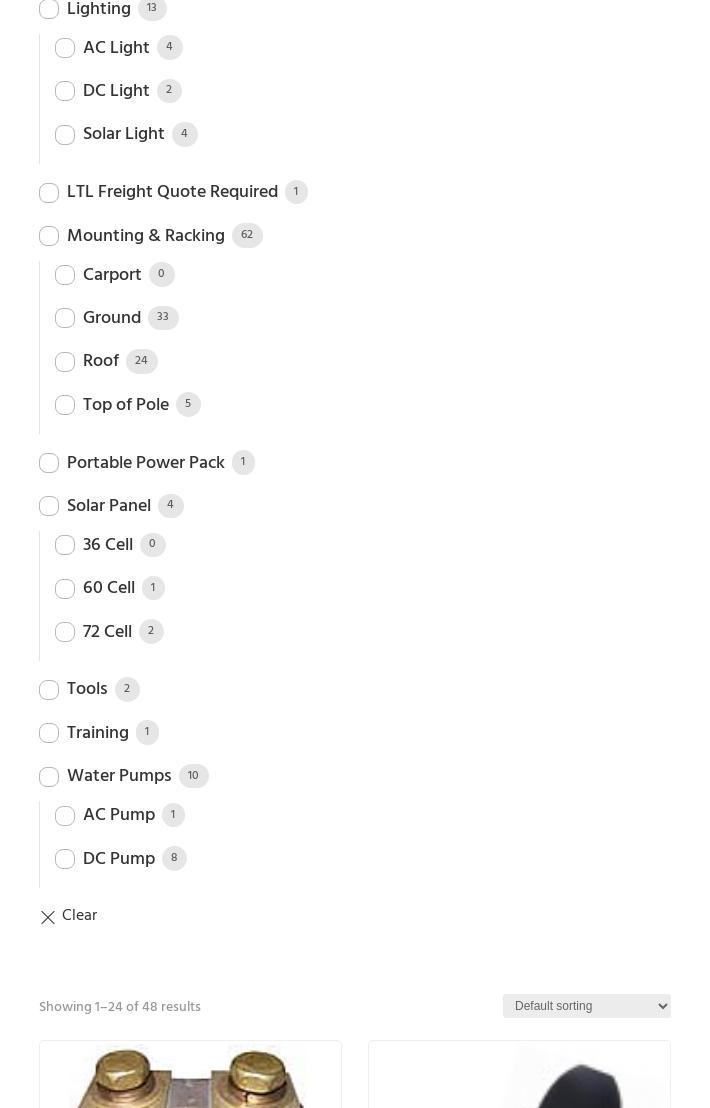Select the 72 Cell filter checkbox
The width and height of the screenshot is (710, 1108).
65,632
